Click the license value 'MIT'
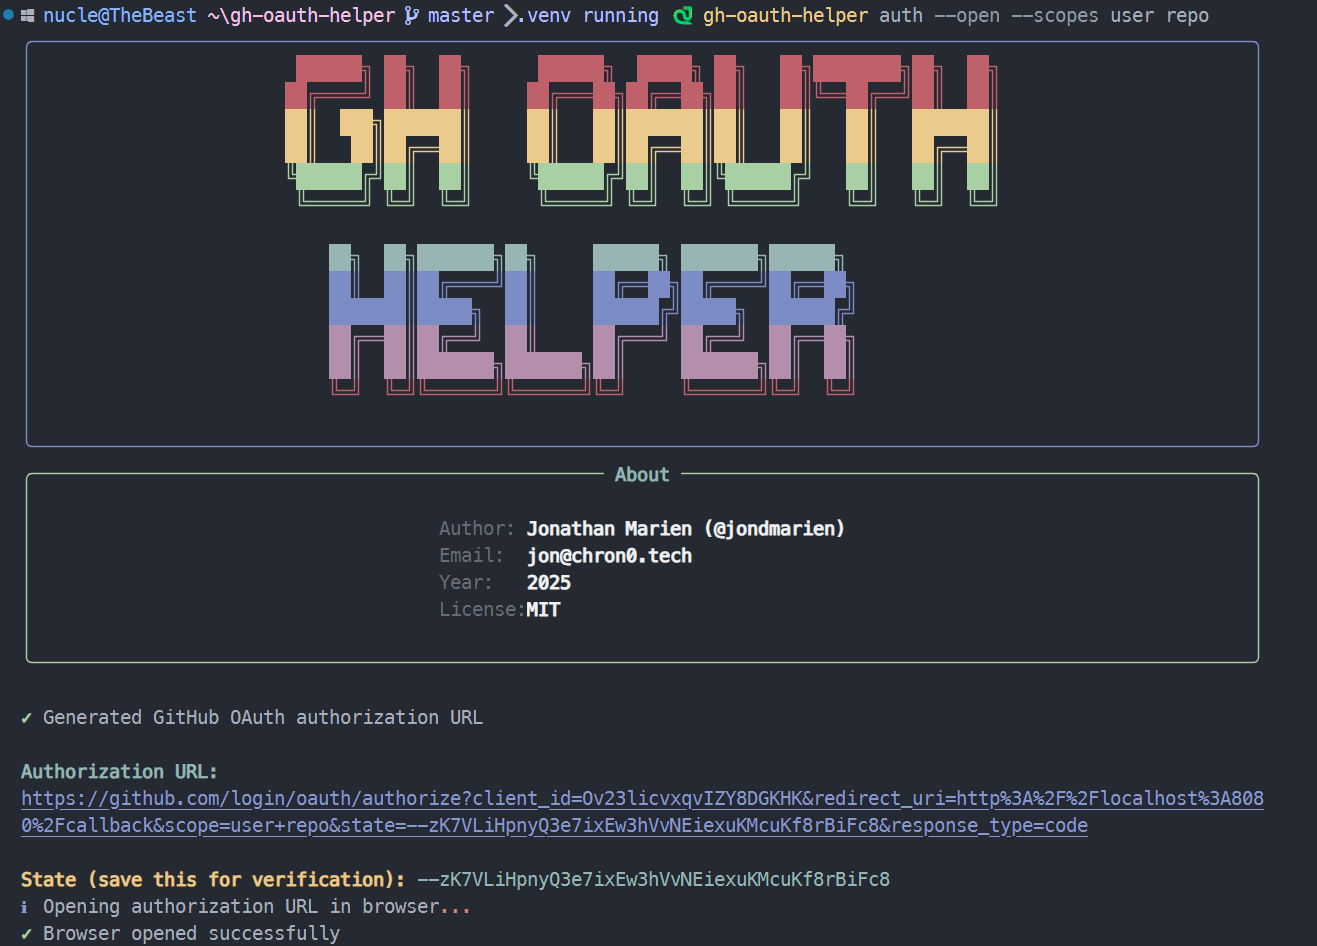The image size is (1317, 946). coord(543,609)
